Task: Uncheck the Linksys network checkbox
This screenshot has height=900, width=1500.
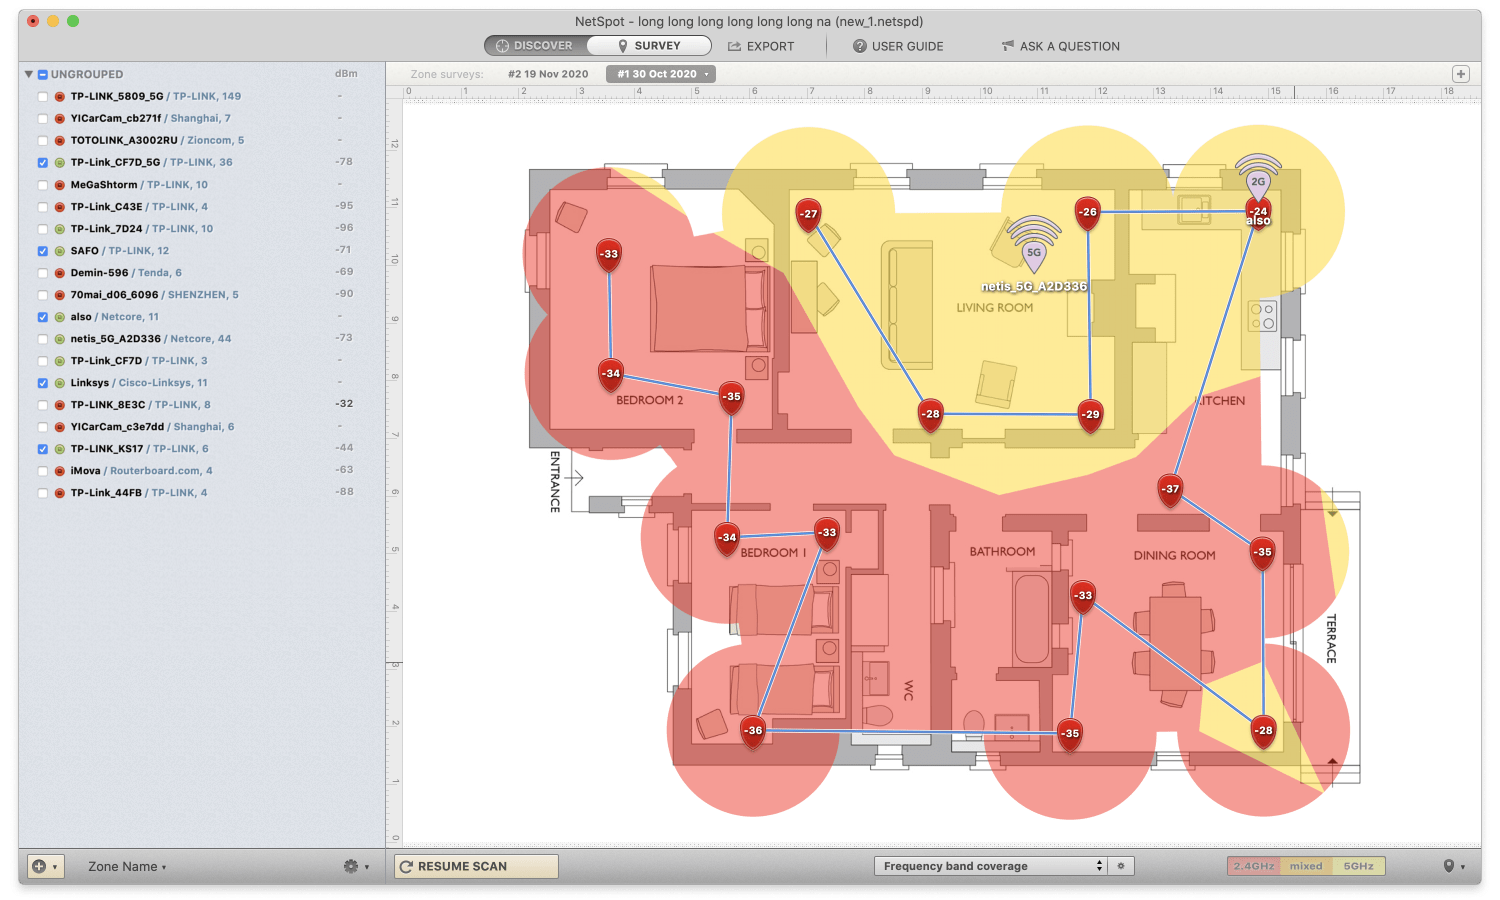Action: 42,383
